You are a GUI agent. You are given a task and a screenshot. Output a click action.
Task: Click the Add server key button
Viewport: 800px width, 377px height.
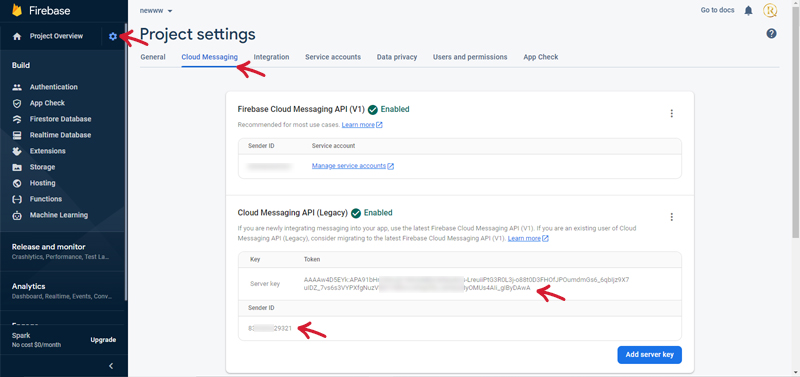click(649, 355)
